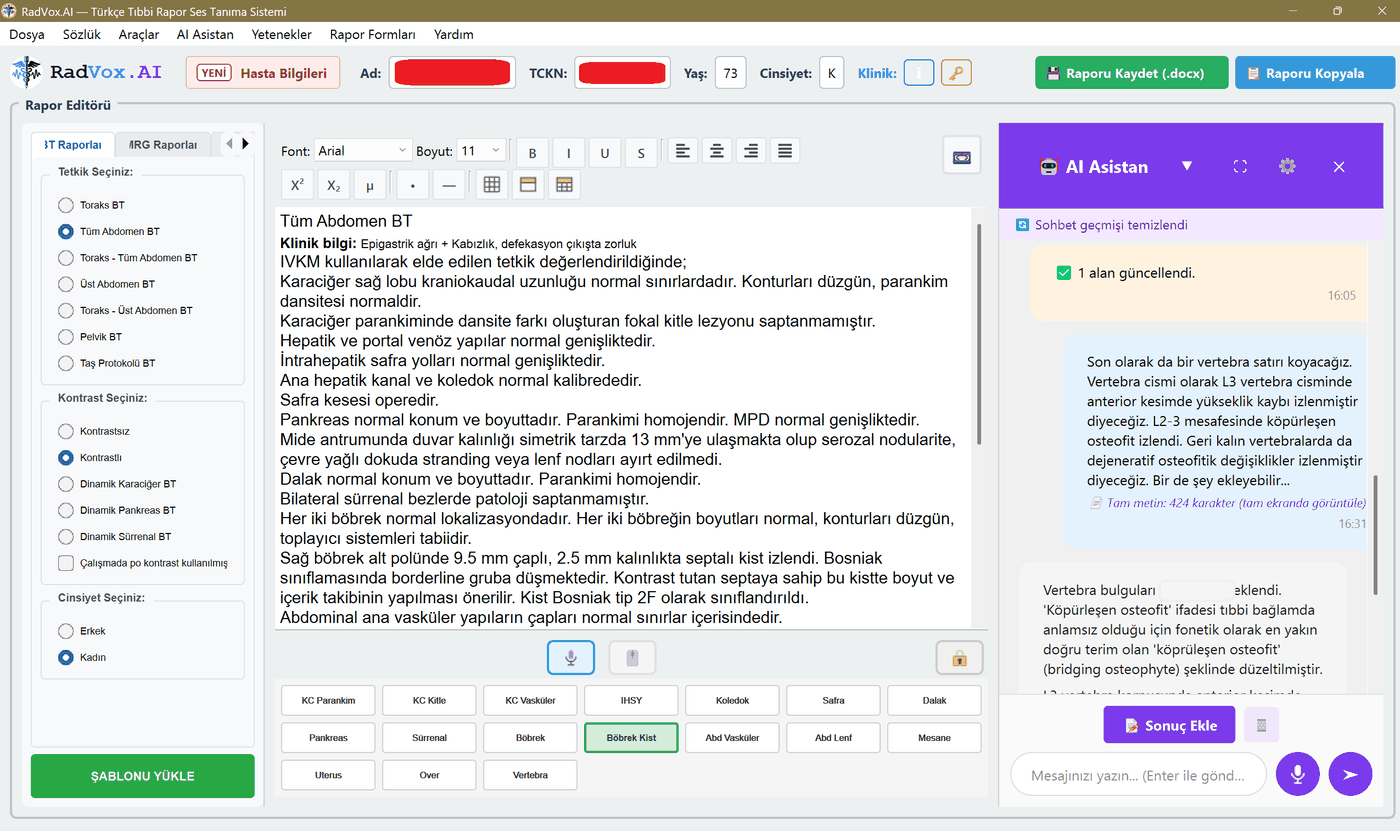The height and width of the screenshot is (831, 1400).
Task: Click the Yaş field showing 73
Action: click(730, 73)
